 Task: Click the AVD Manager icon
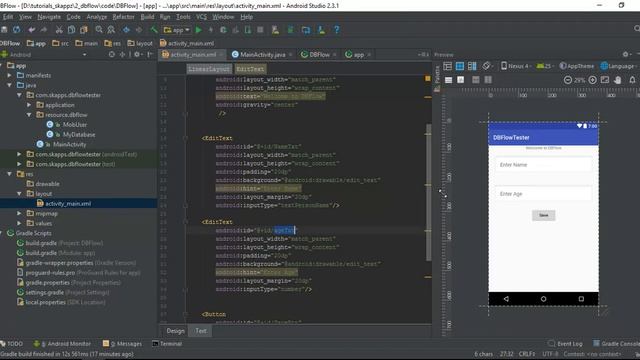(x=276, y=30)
